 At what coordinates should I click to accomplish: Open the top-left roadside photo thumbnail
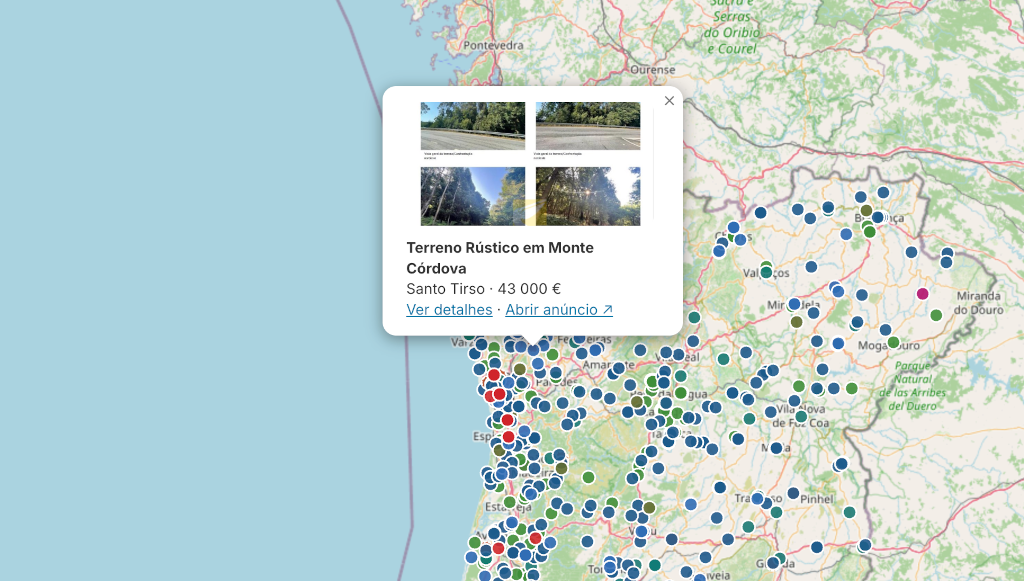pos(473,126)
